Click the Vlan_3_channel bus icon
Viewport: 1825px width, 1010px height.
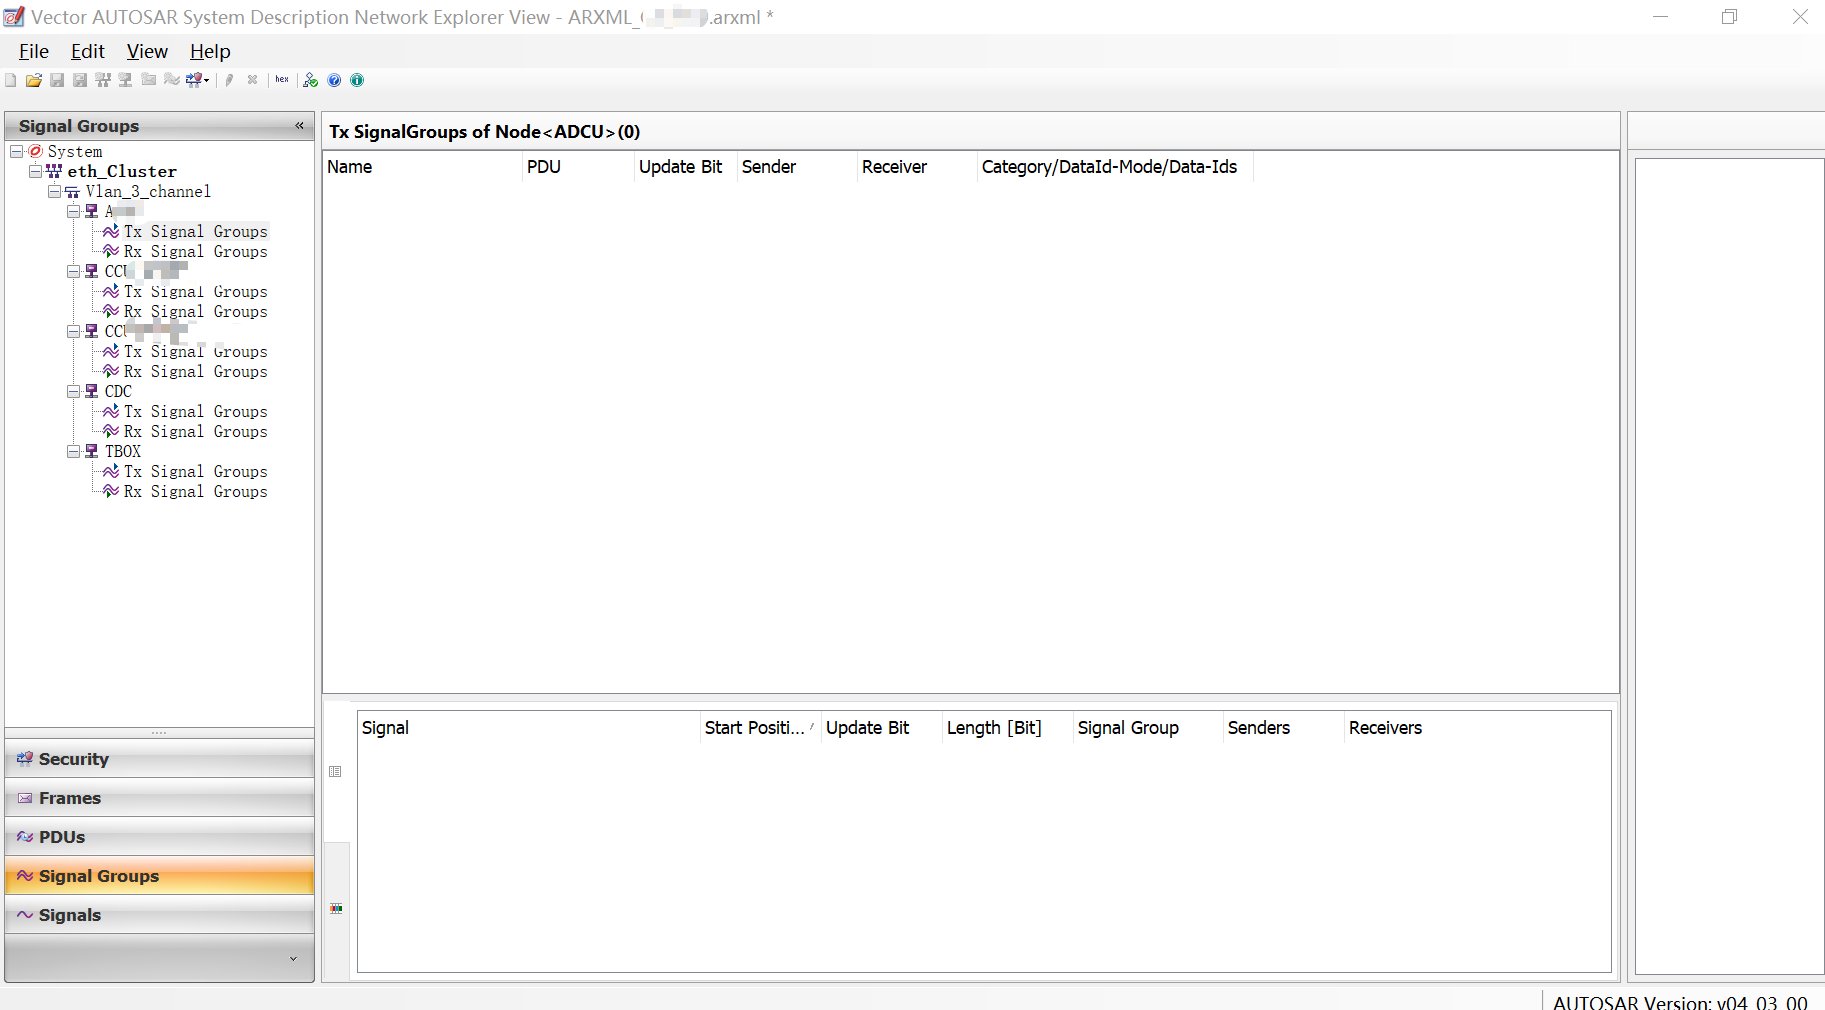[x=72, y=192]
